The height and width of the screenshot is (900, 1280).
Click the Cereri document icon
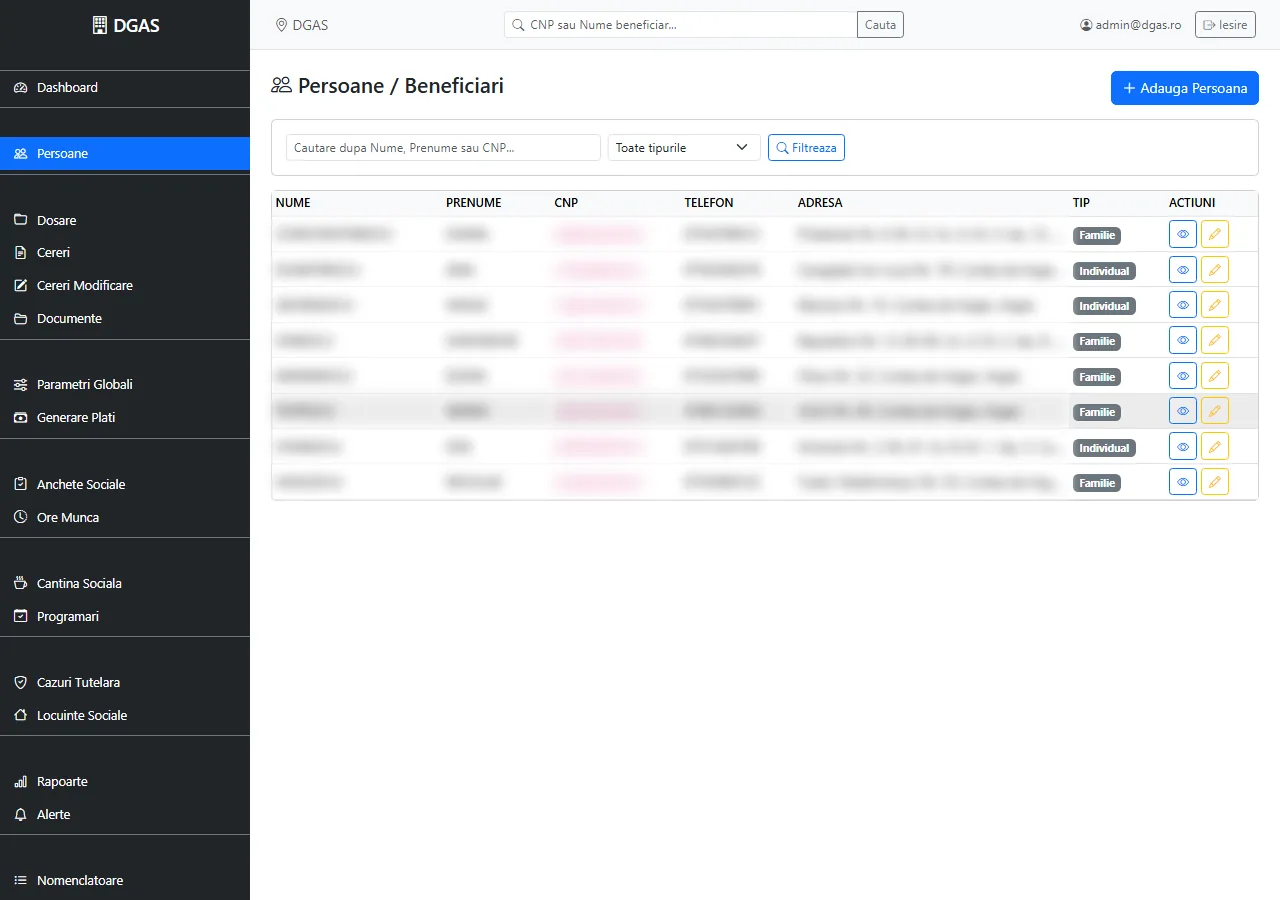pos(20,253)
